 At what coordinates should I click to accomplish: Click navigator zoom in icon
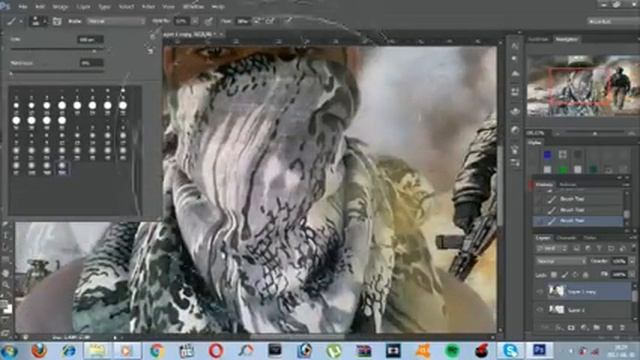pyautogui.click(x=631, y=133)
